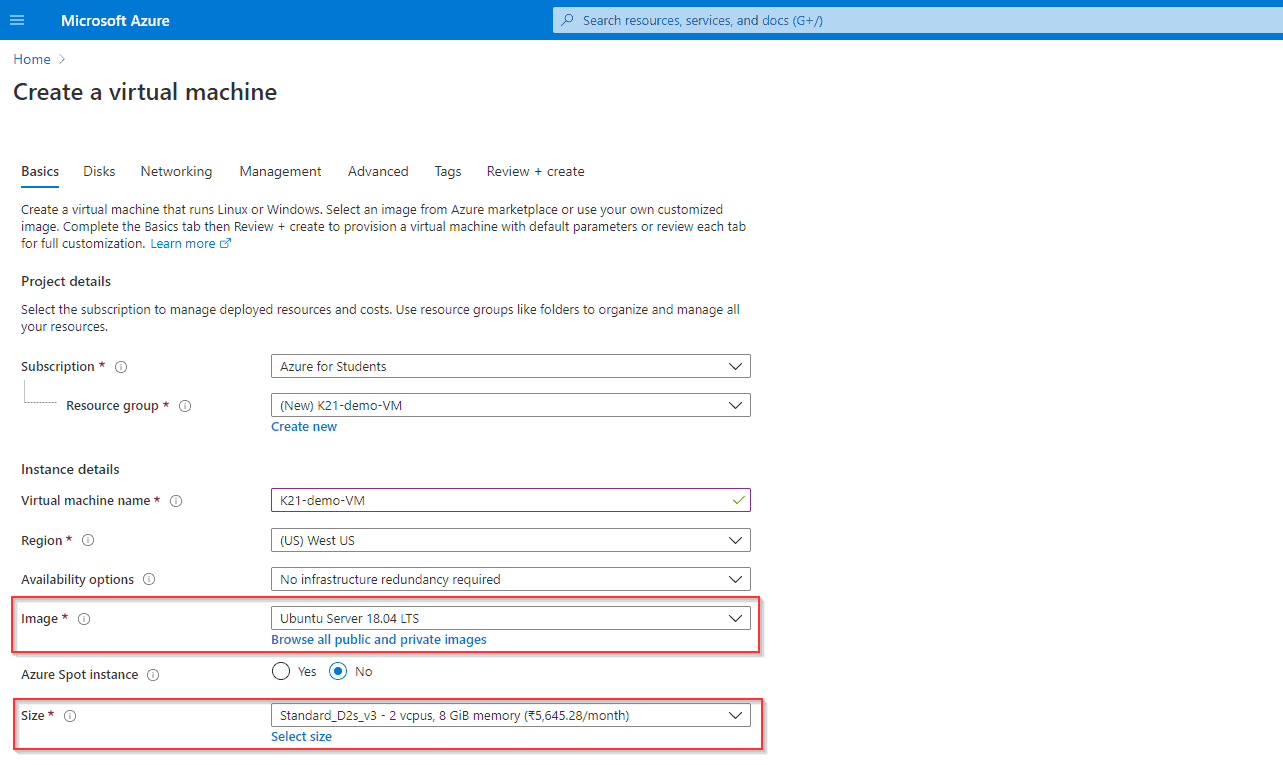The image size is (1283, 765).
Task: Click the info icon beside Region
Action: tap(87, 539)
